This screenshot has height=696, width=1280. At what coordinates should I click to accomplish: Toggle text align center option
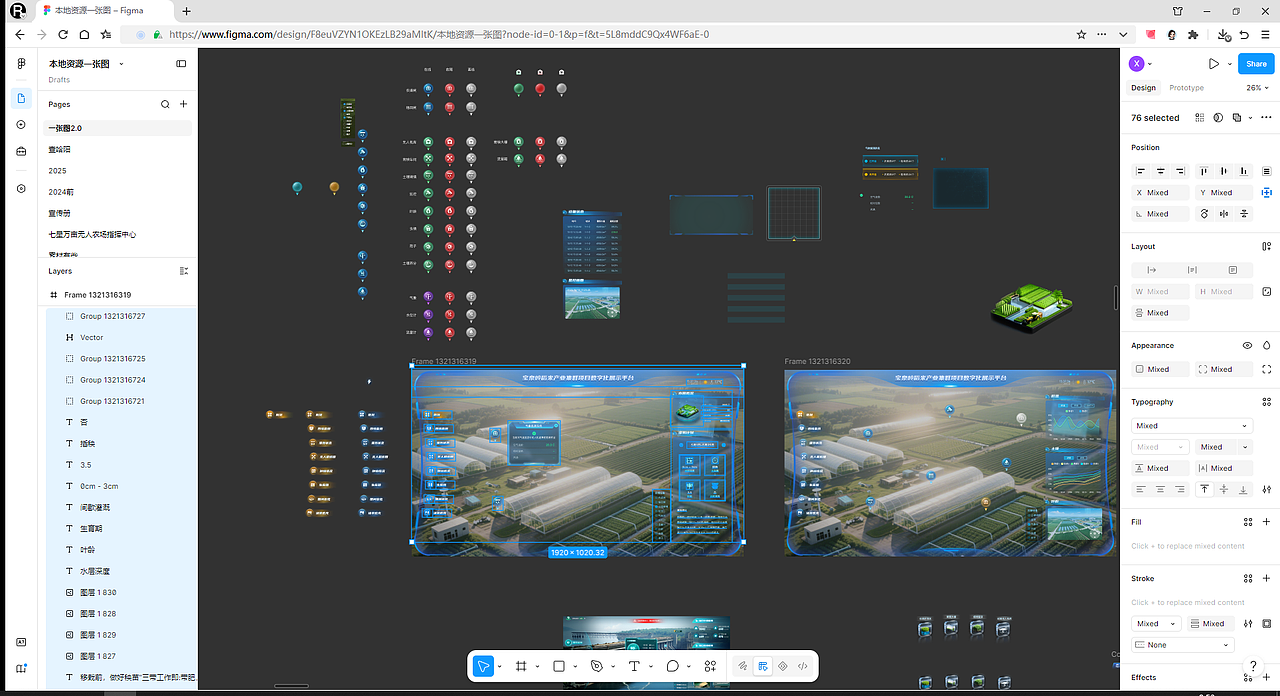pyautogui.click(x=1161, y=489)
